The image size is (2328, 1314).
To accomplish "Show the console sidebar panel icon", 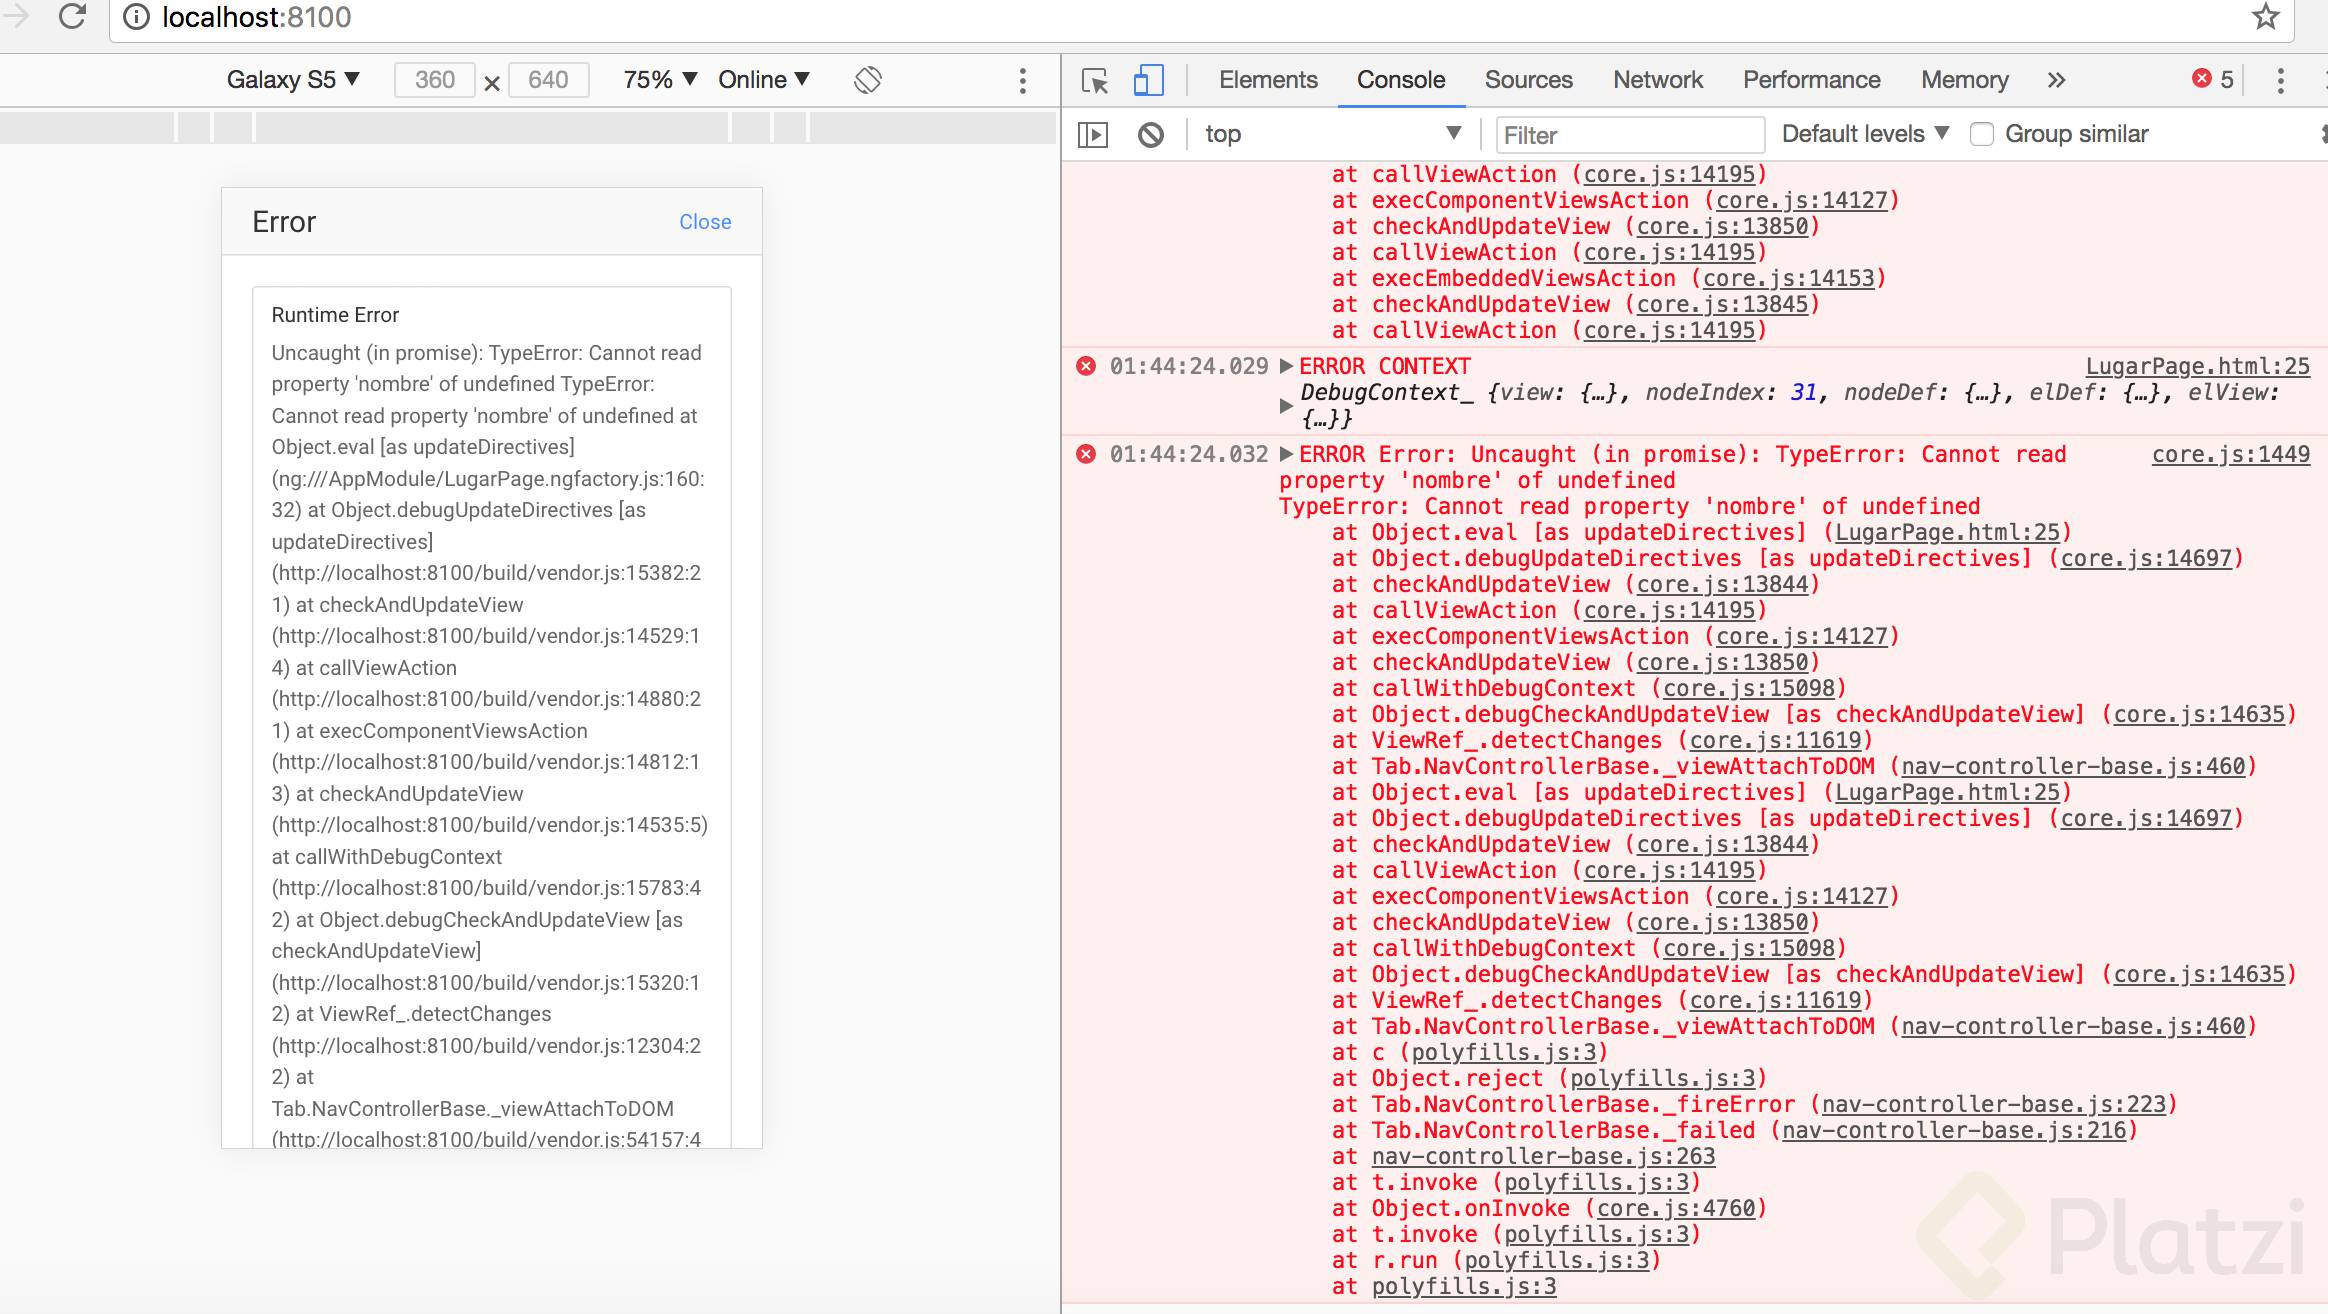I will pos(1093,134).
